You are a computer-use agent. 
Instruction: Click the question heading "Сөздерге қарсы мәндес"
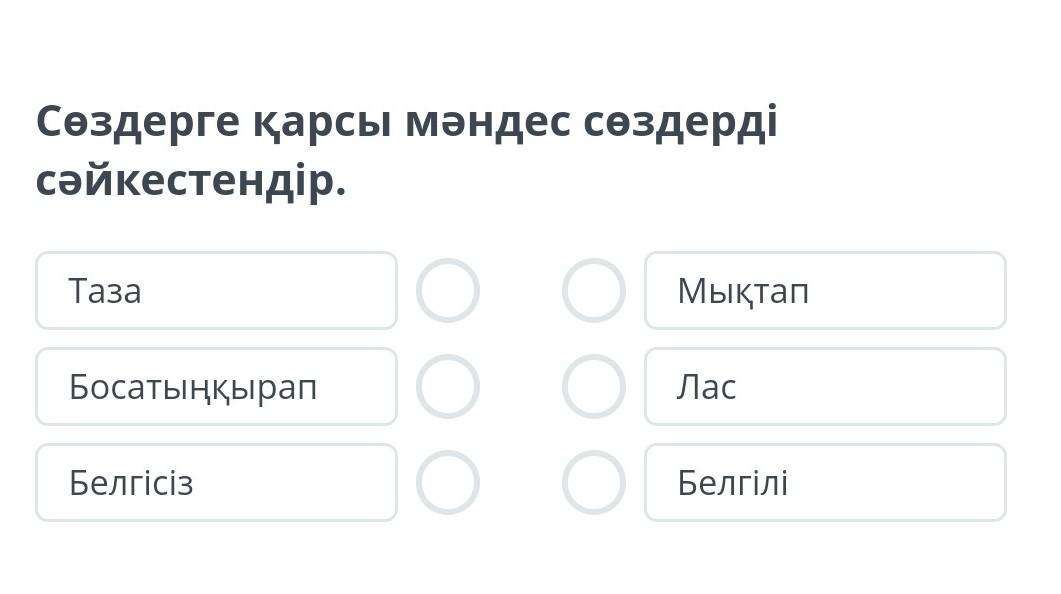pos(406,122)
